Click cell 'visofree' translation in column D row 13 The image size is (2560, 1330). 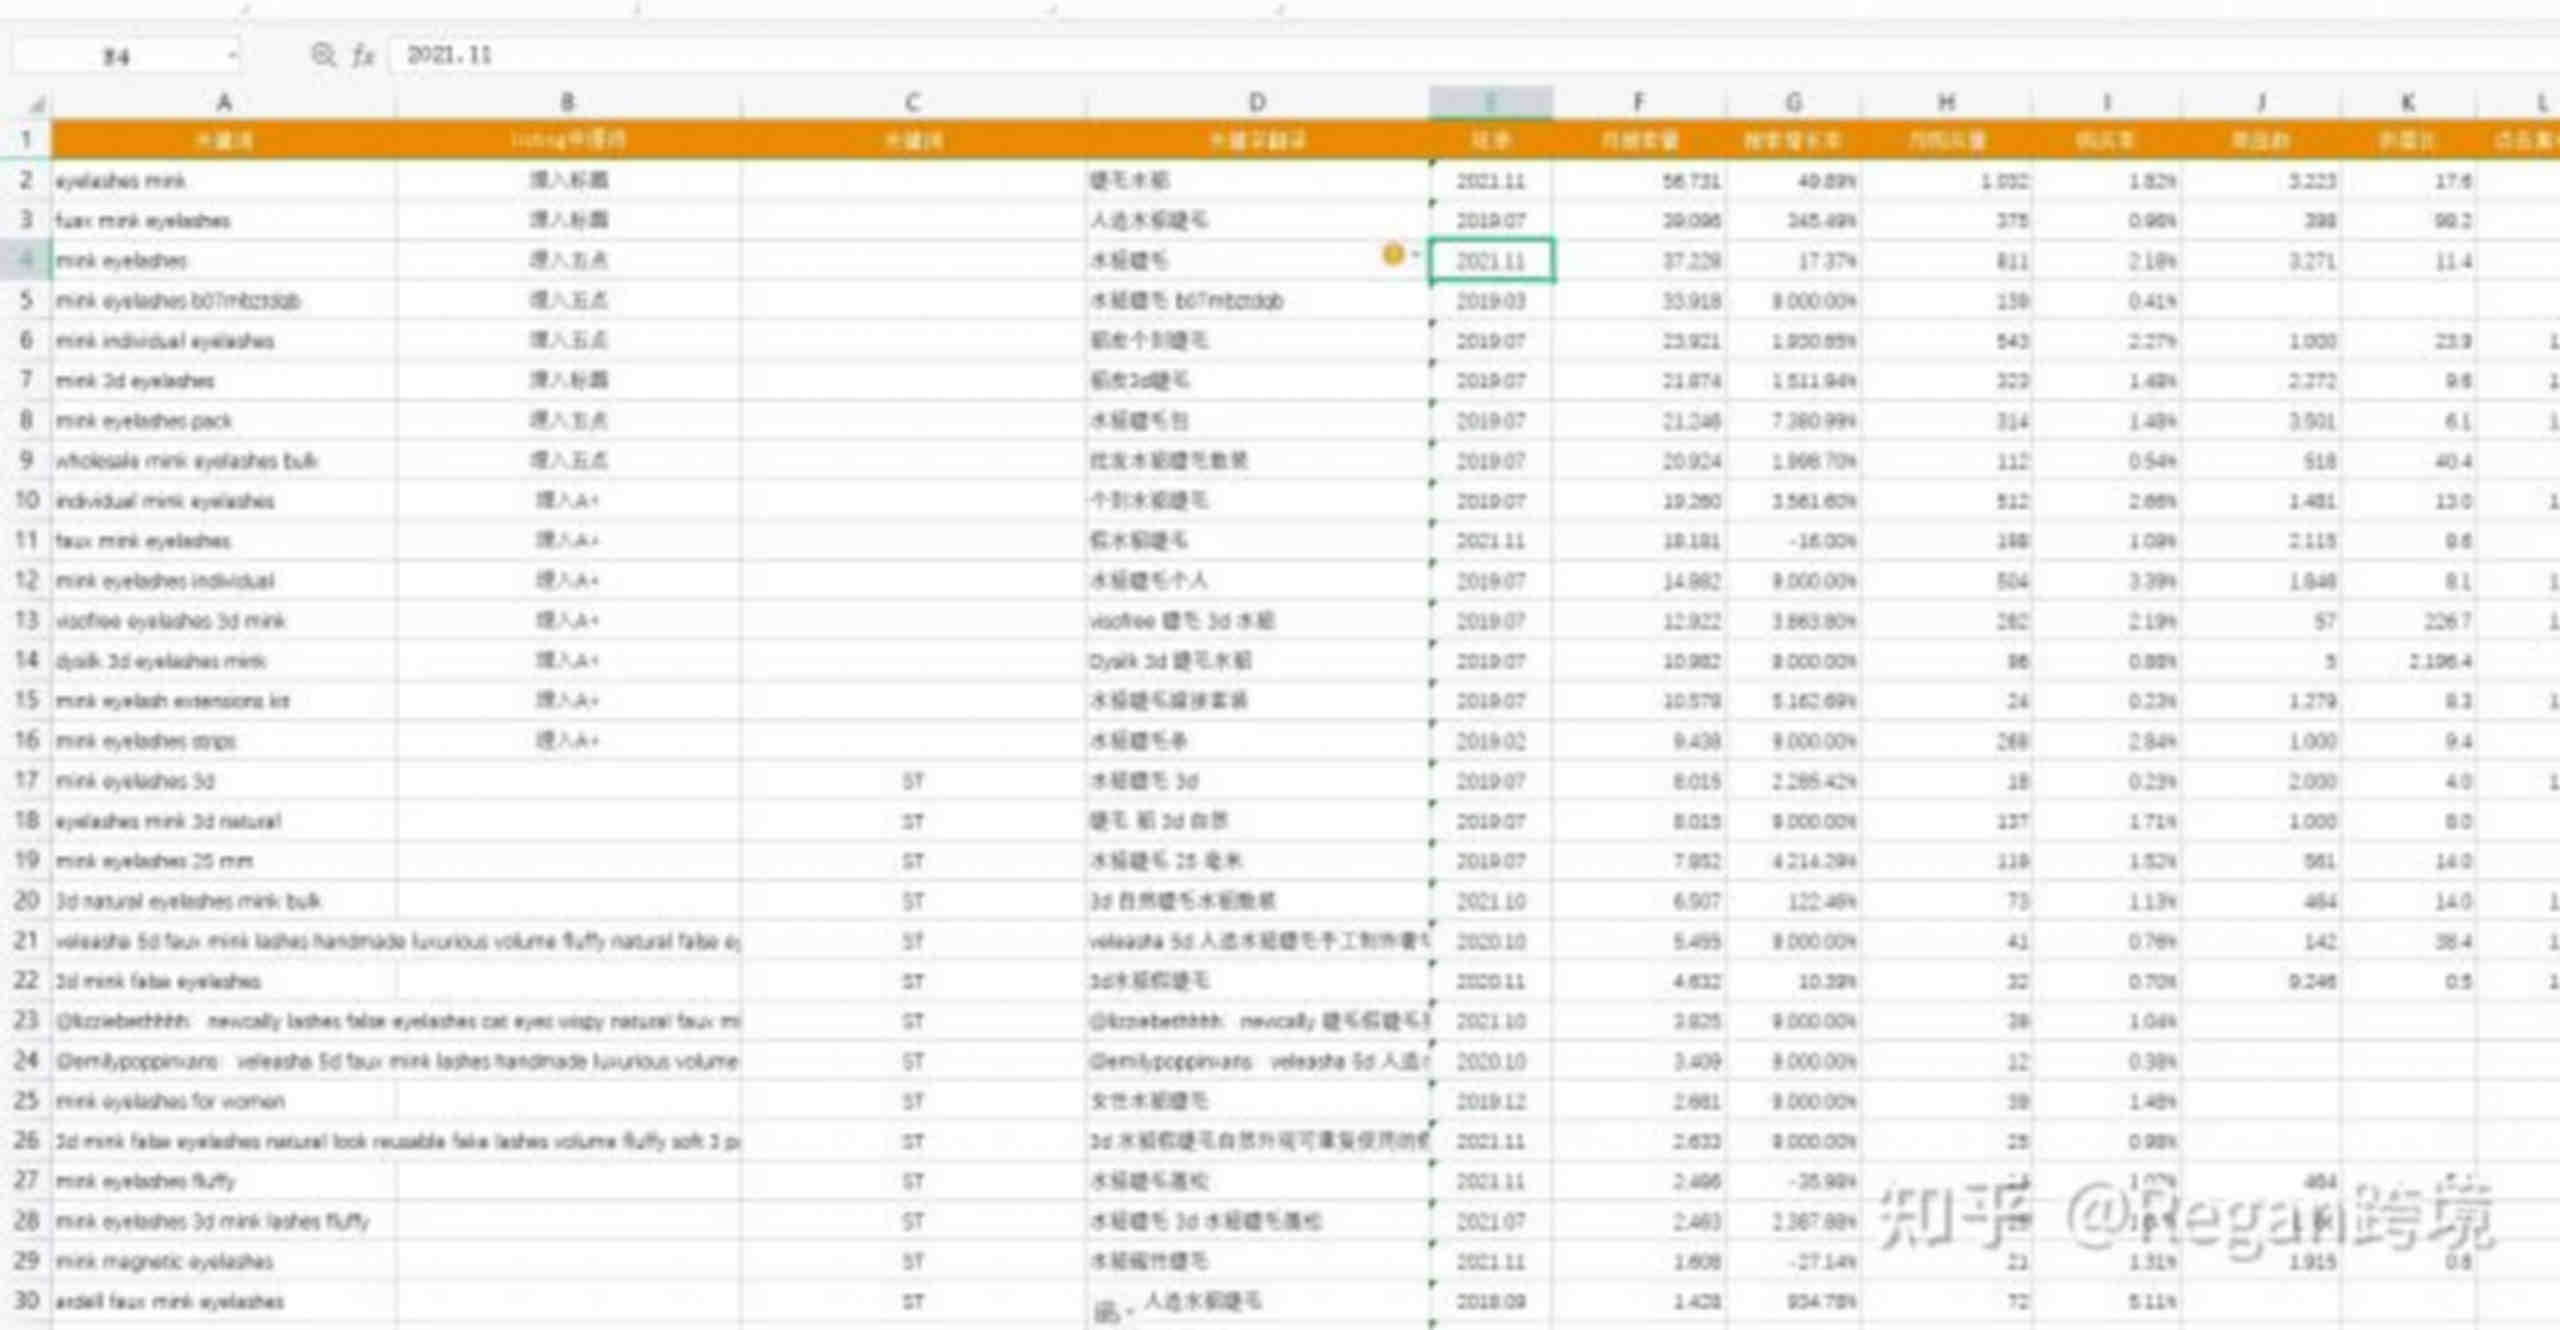[x=1258, y=620]
